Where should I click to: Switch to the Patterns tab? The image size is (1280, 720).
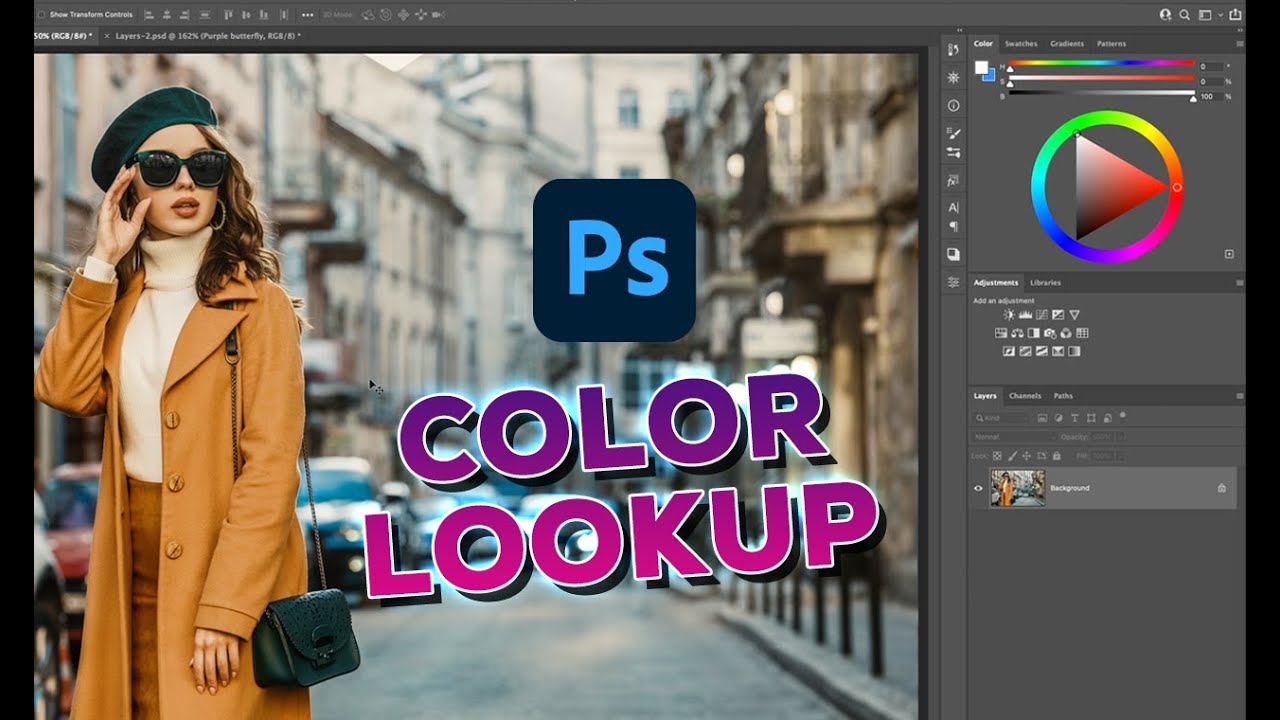(x=1111, y=44)
